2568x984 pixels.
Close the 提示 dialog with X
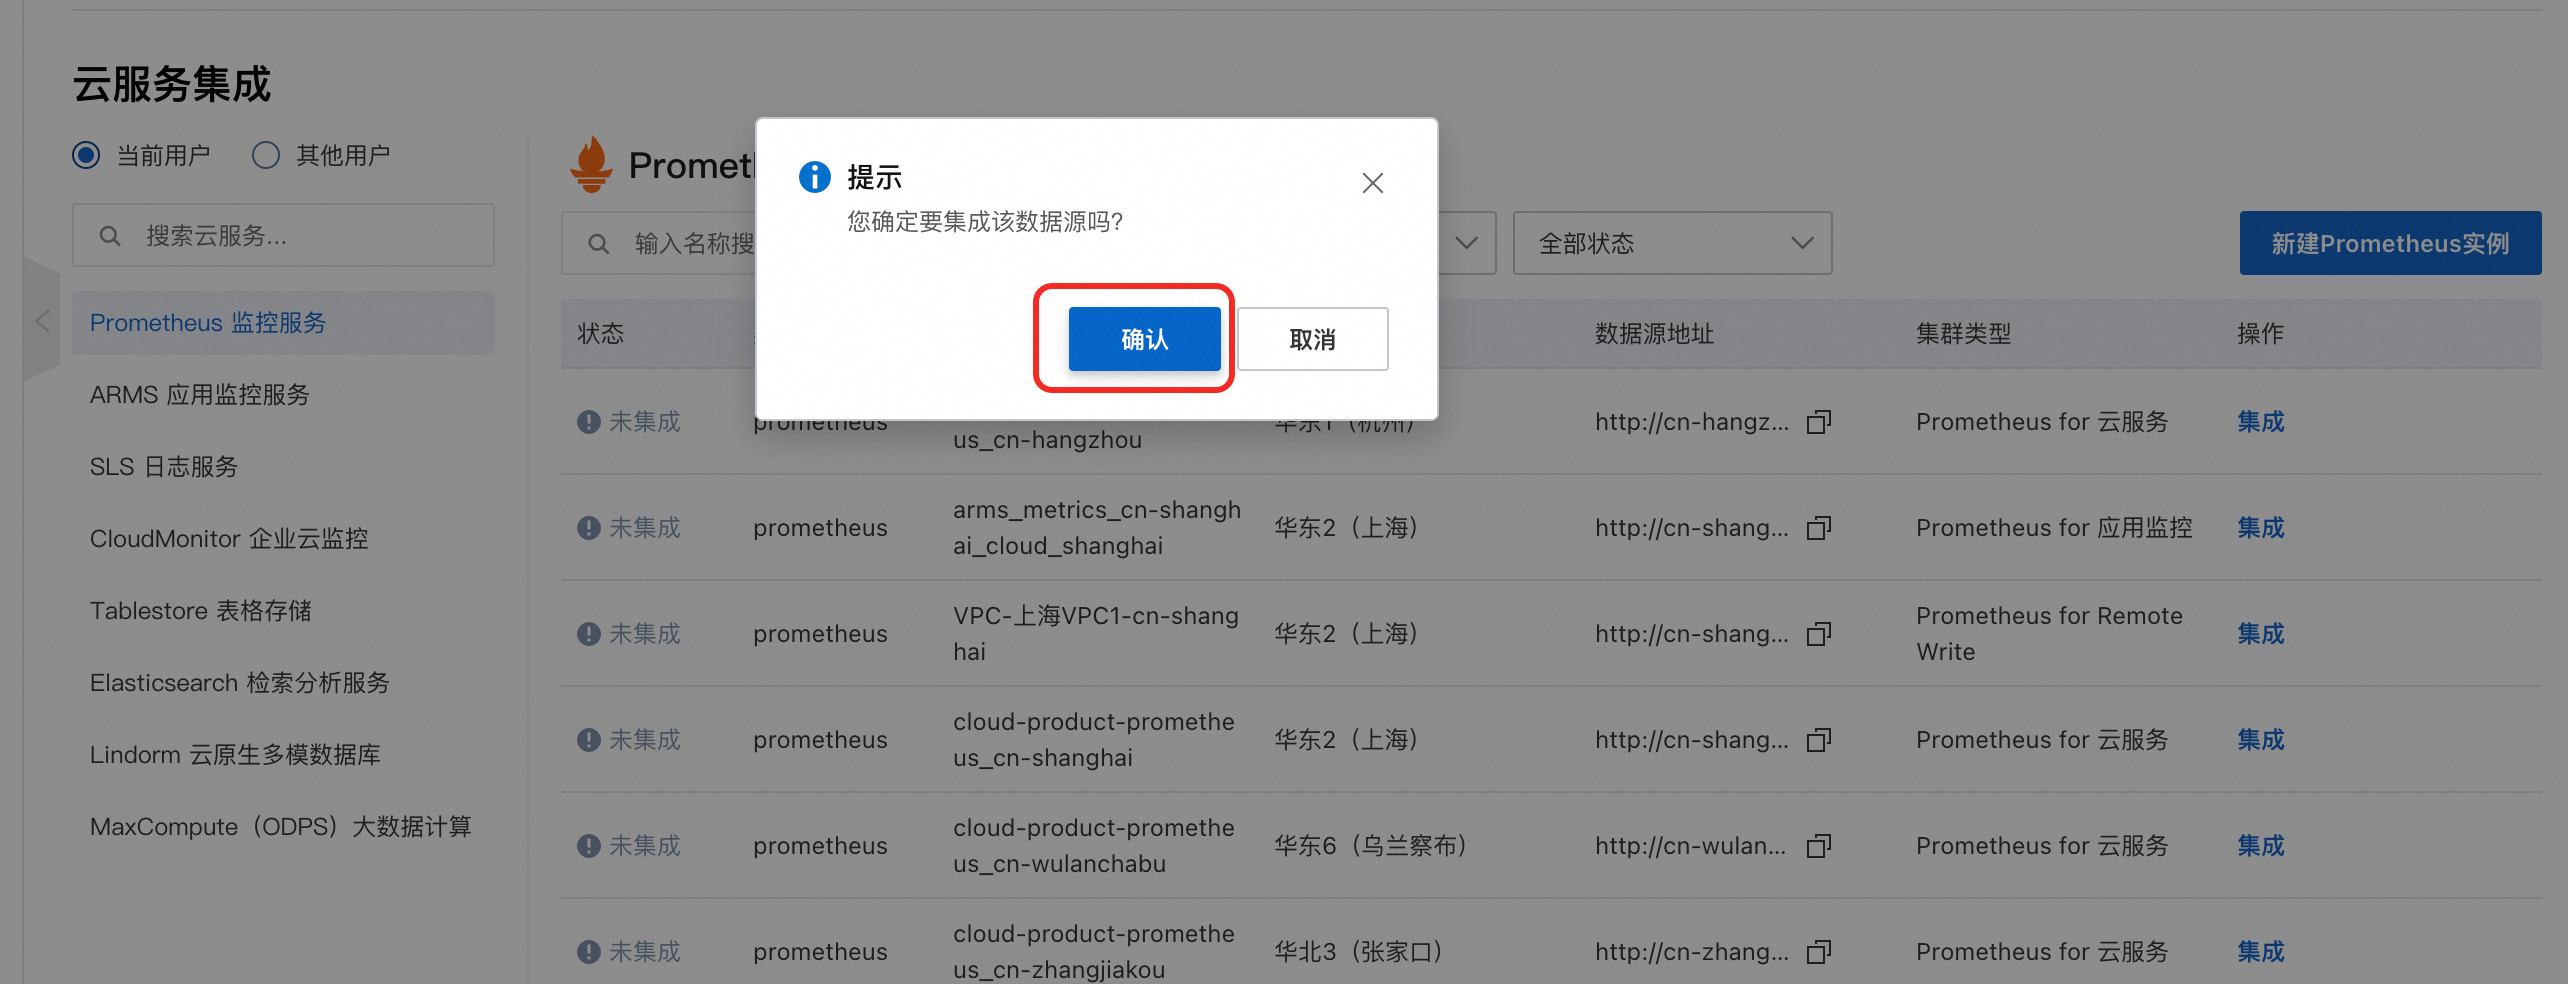point(1372,183)
